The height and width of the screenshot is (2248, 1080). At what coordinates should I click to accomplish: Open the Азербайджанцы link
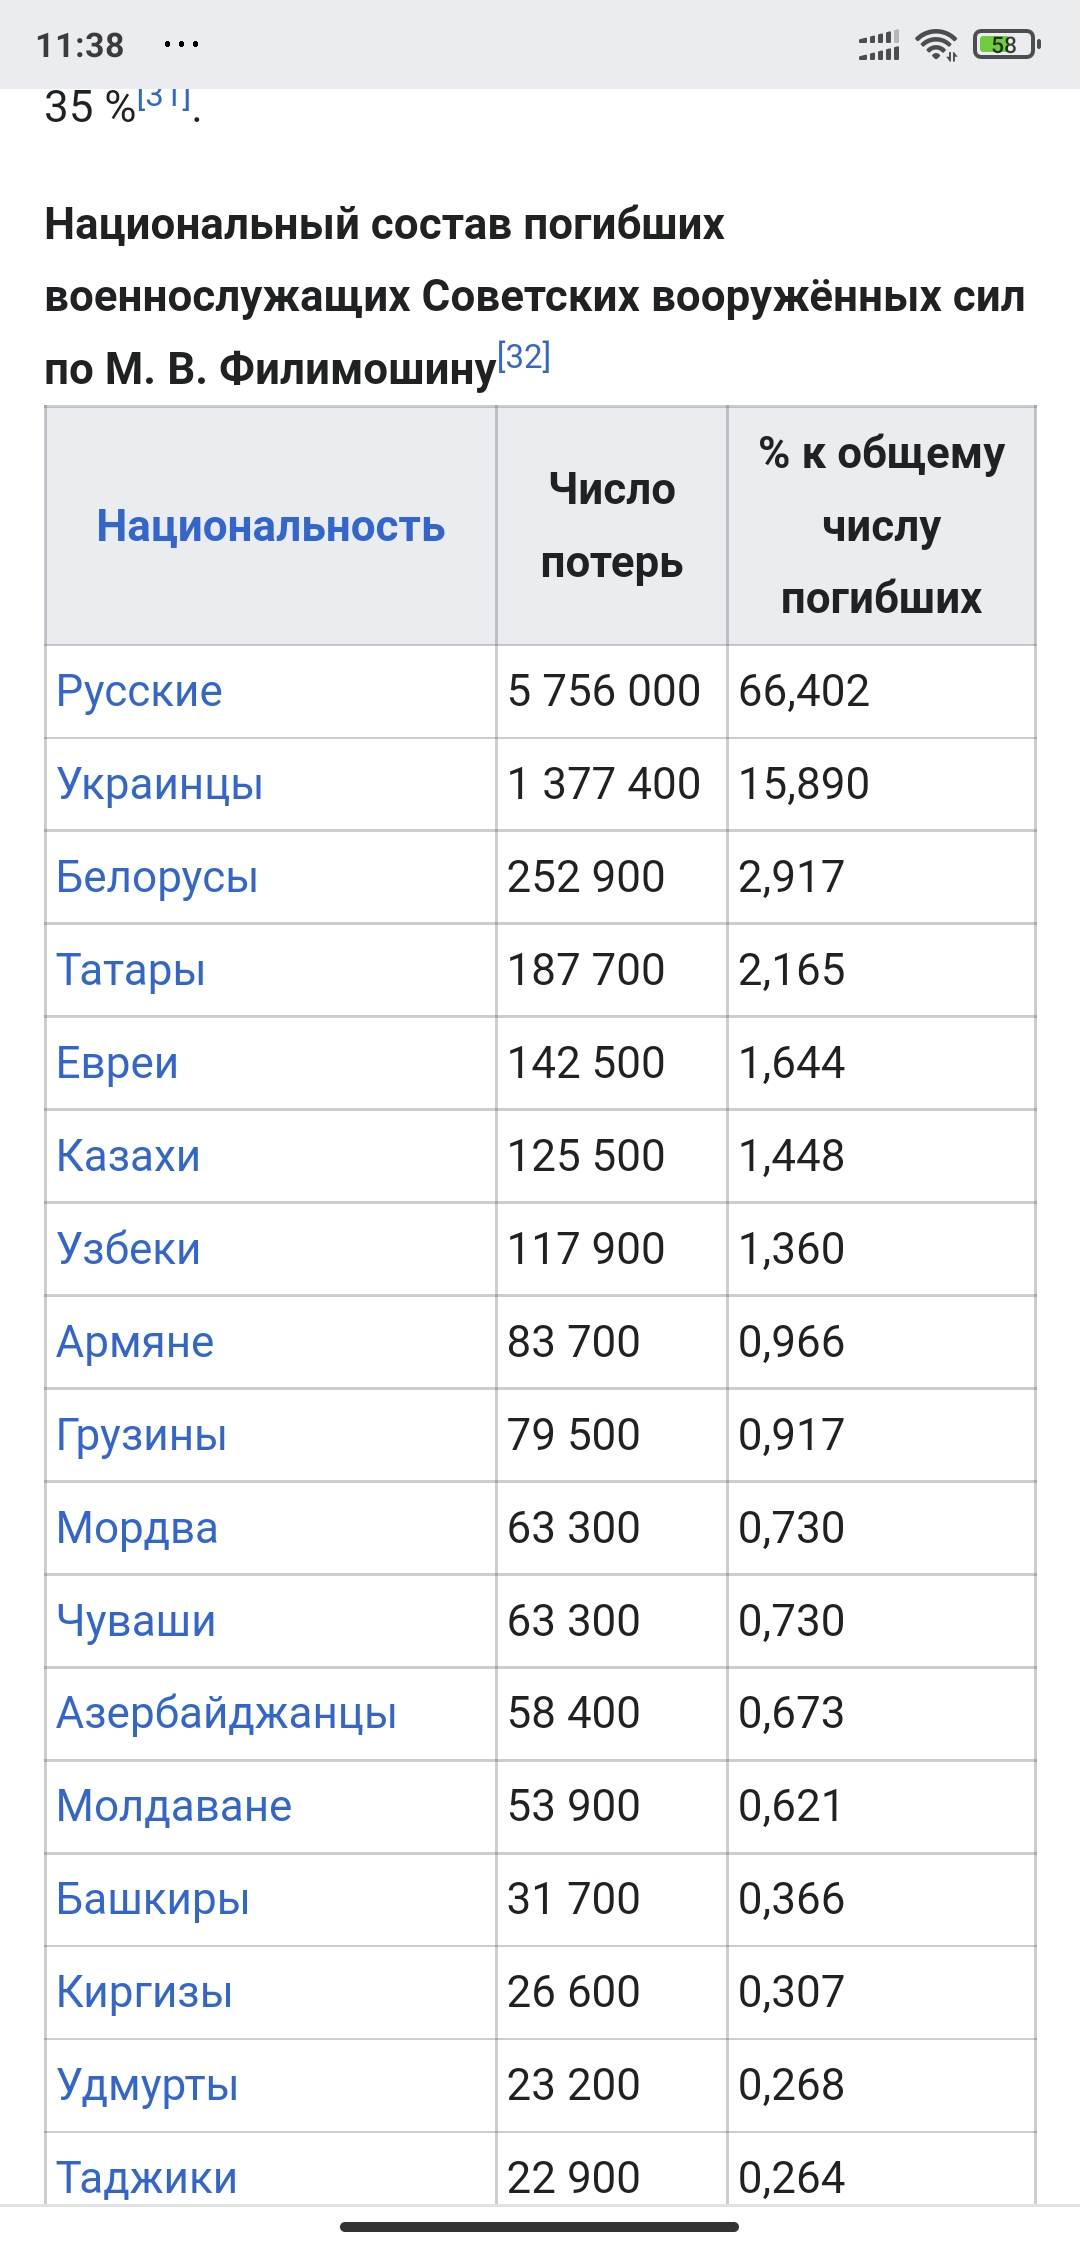click(226, 1713)
